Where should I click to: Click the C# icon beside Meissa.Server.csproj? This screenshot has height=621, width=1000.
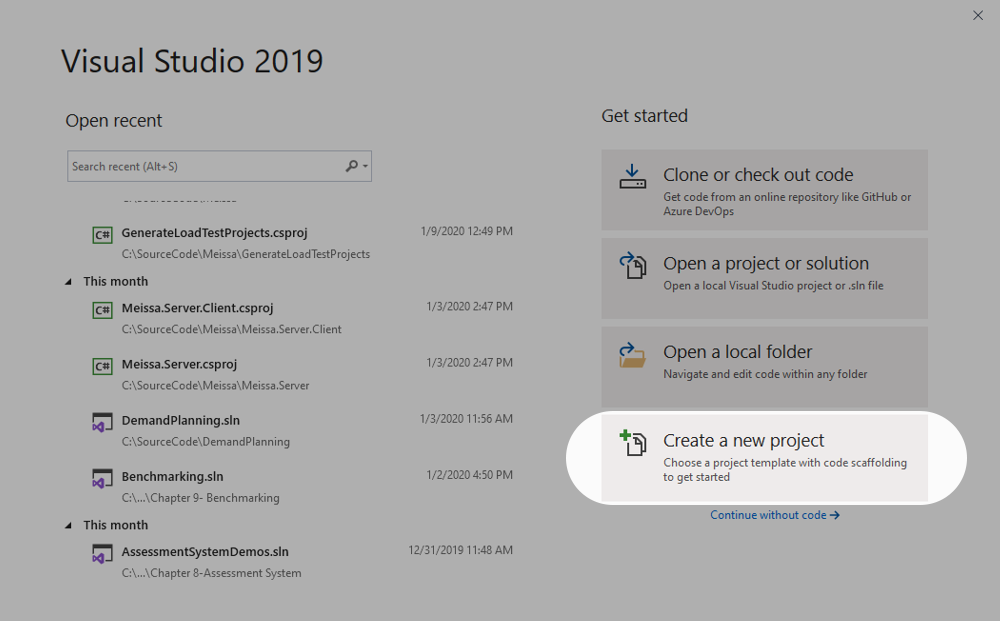[102, 367]
